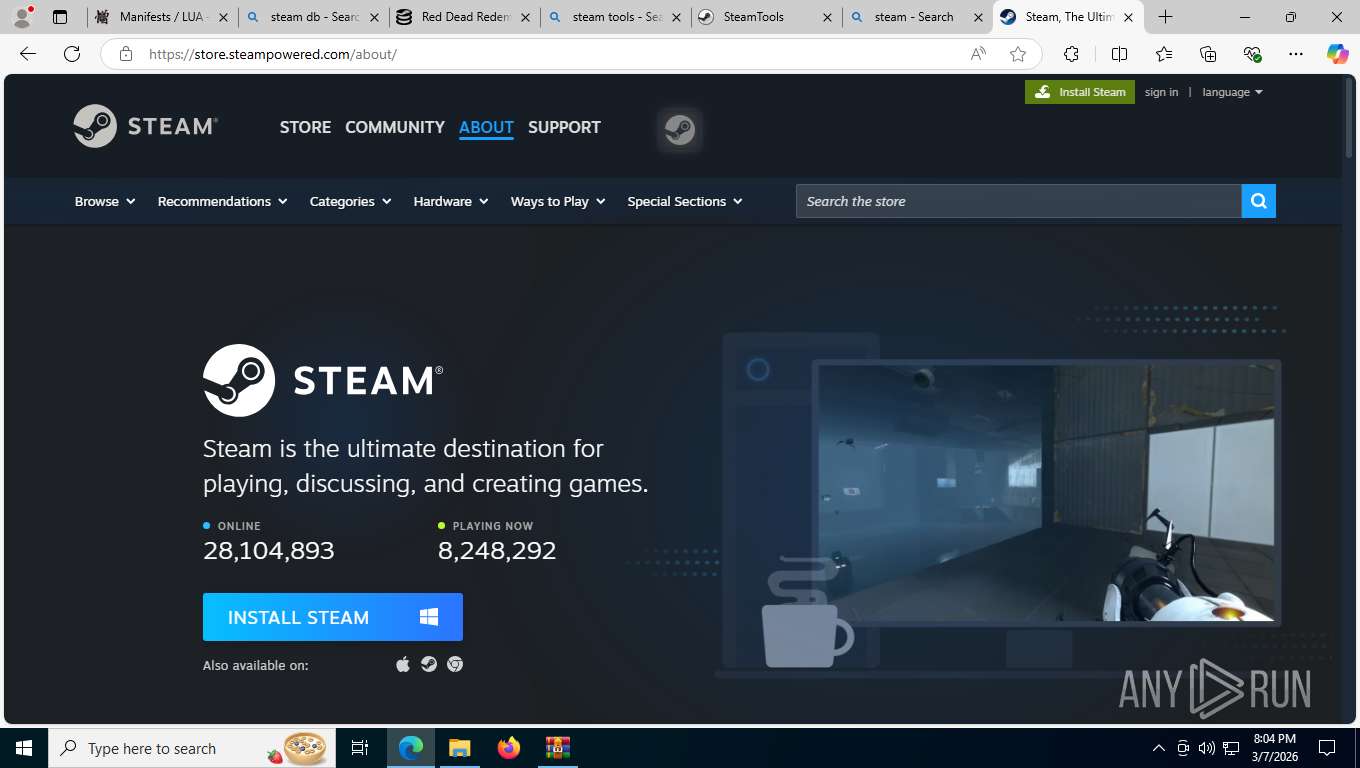The height and width of the screenshot is (768, 1360).
Task: Open Browser essentials heart icon
Action: tap(1252, 54)
